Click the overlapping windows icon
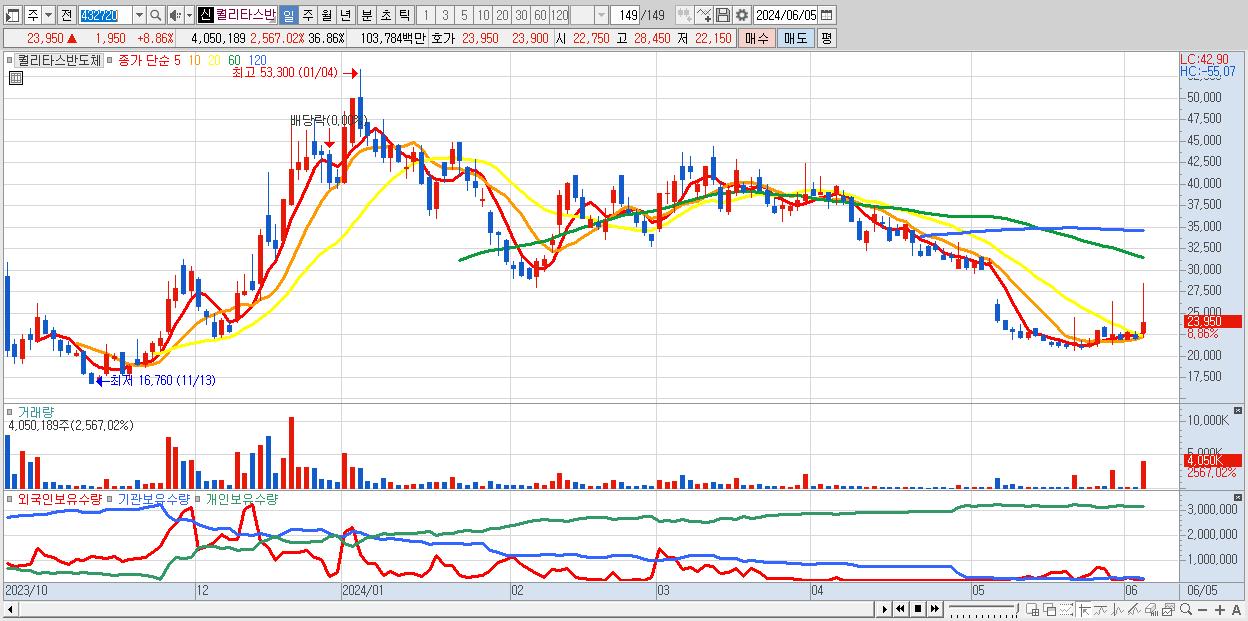 point(1050,609)
